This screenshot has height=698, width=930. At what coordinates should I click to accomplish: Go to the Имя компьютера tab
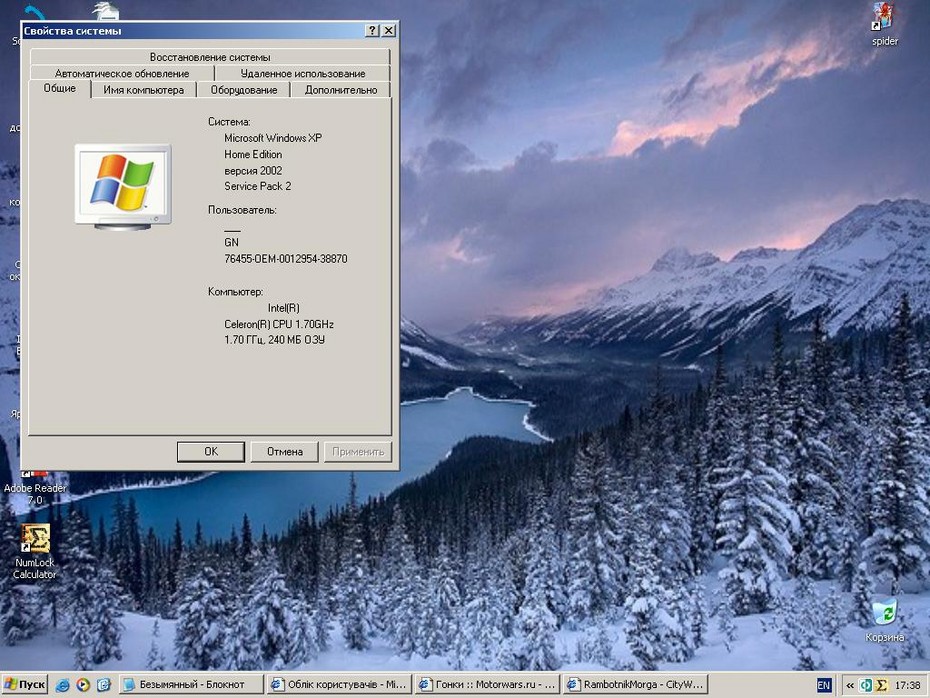pos(144,90)
